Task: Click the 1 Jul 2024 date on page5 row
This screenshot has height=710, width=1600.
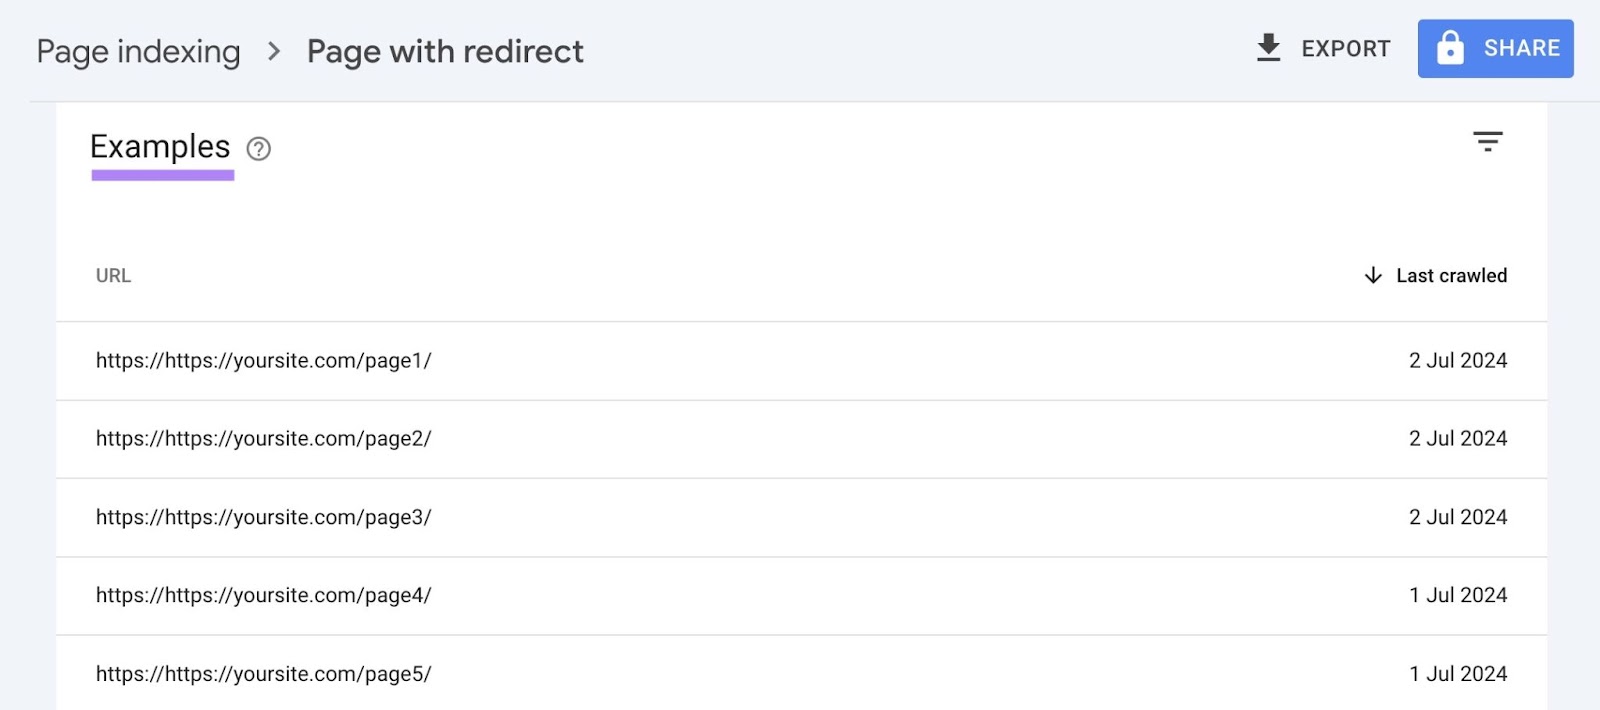Action: pos(1458,673)
